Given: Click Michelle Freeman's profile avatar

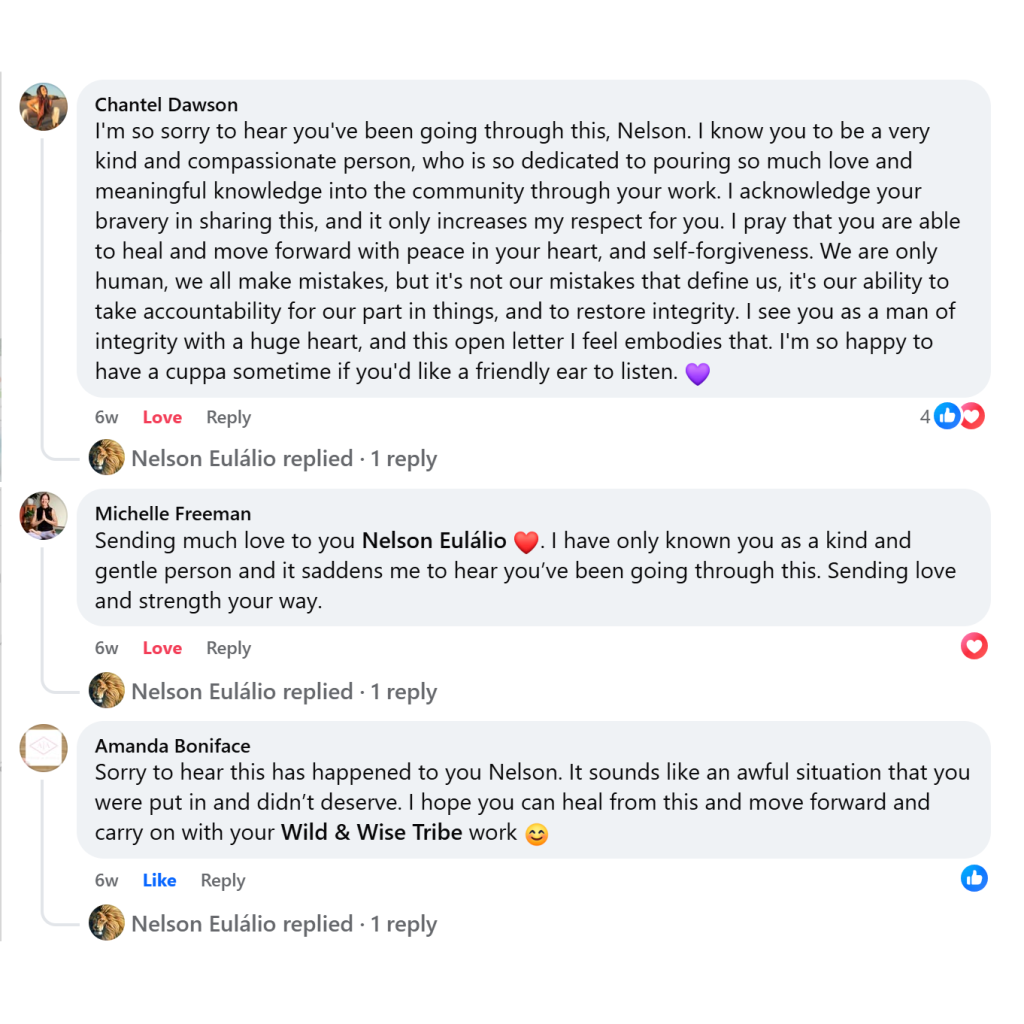Looking at the screenshot, I should pyautogui.click(x=44, y=516).
